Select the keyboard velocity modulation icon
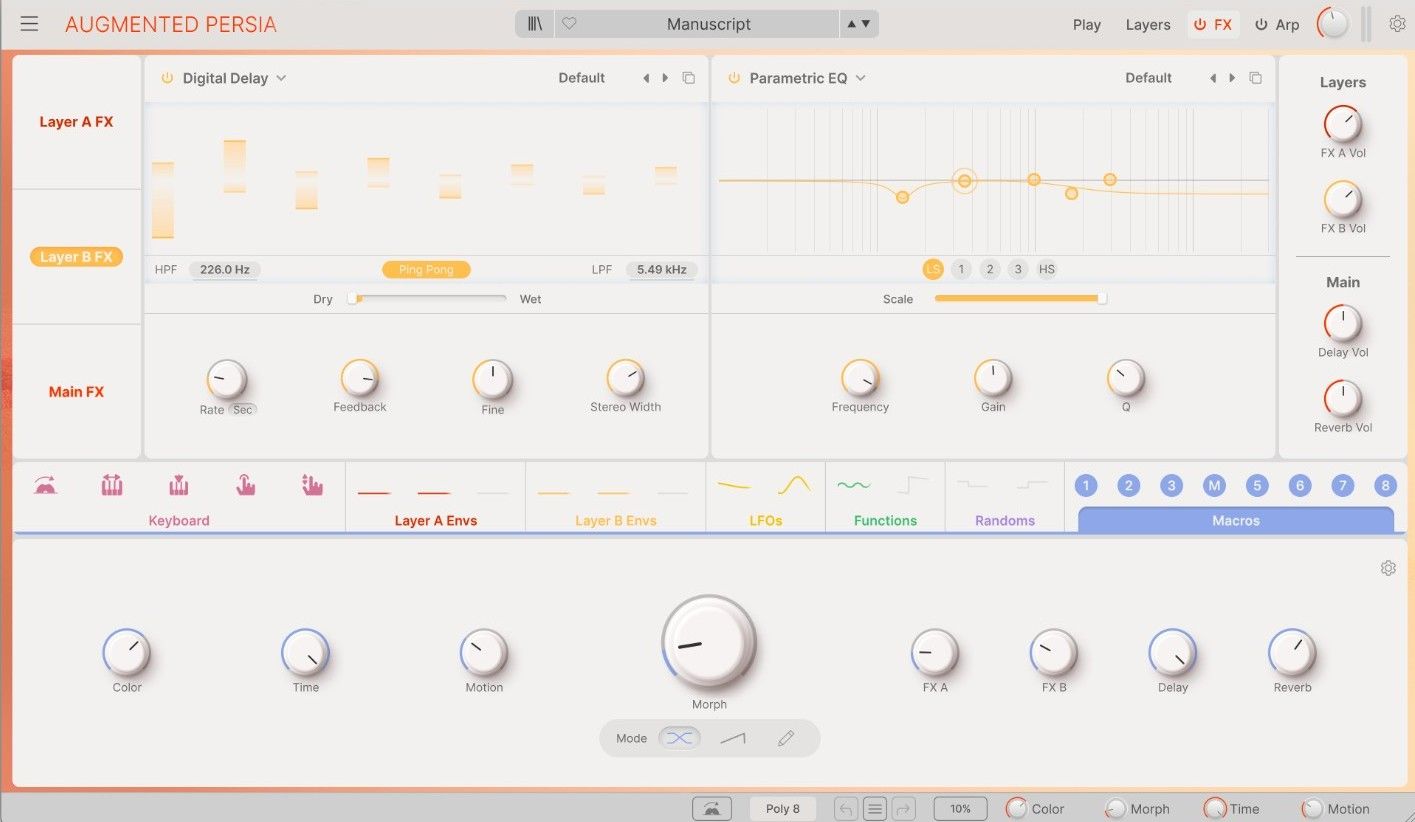This screenshot has height=822, width=1415. click(x=178, y=485)
